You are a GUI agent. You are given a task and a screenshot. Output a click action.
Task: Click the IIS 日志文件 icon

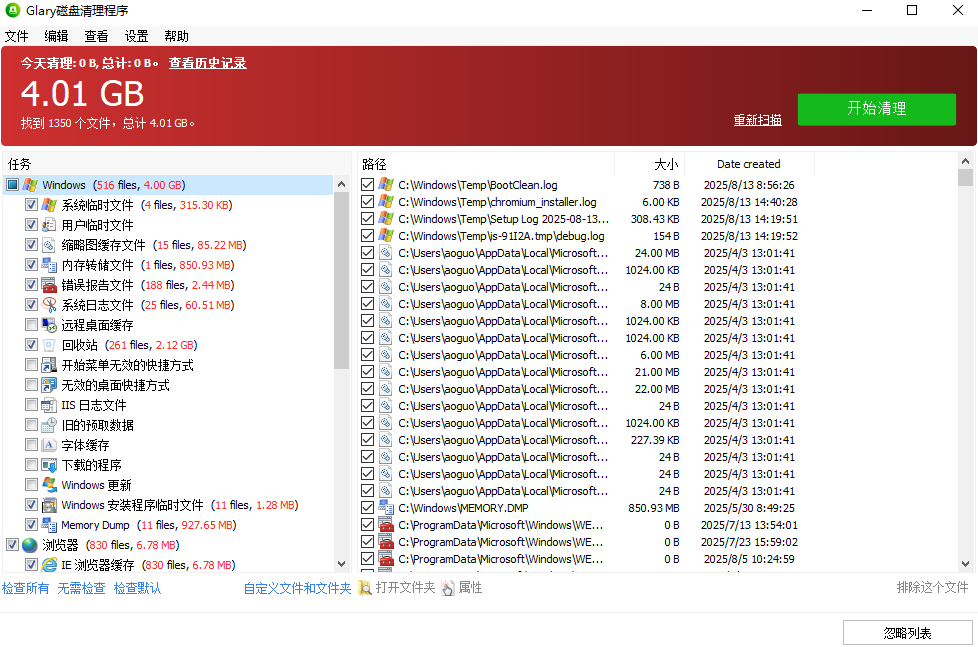click(x=49, y=405)
